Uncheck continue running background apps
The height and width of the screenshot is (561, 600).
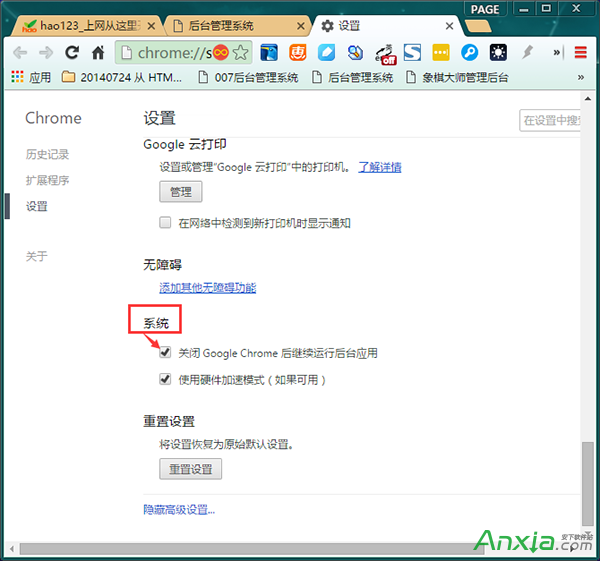(165, 352)
